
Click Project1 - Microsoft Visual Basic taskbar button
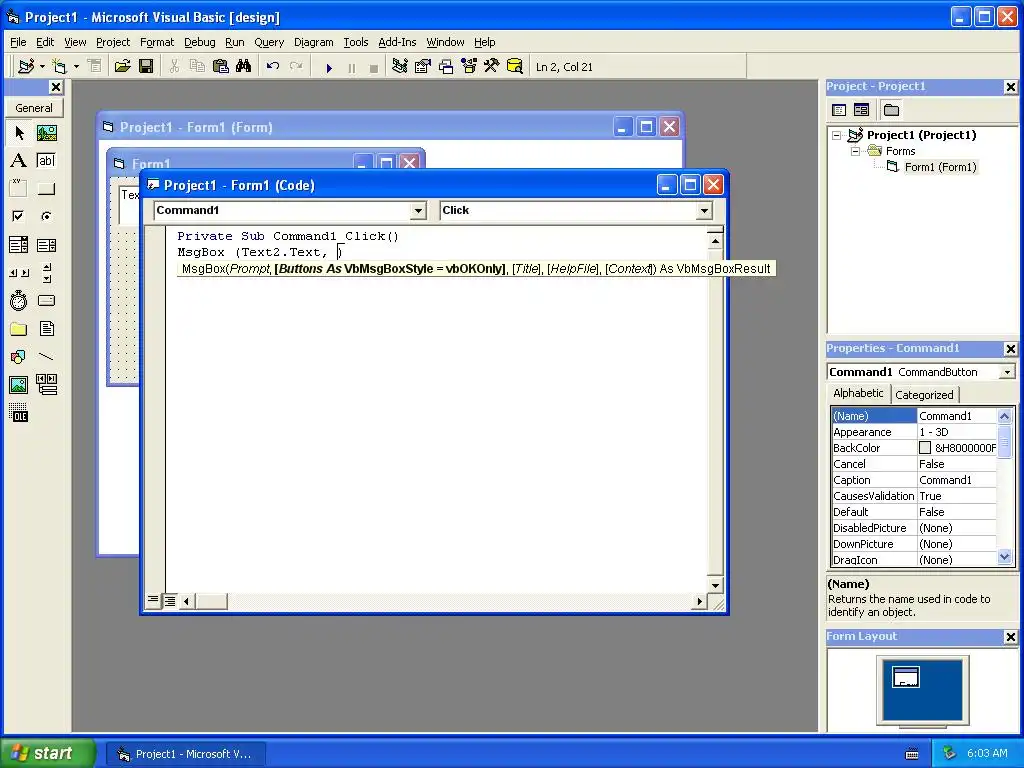tap(186, 754)
